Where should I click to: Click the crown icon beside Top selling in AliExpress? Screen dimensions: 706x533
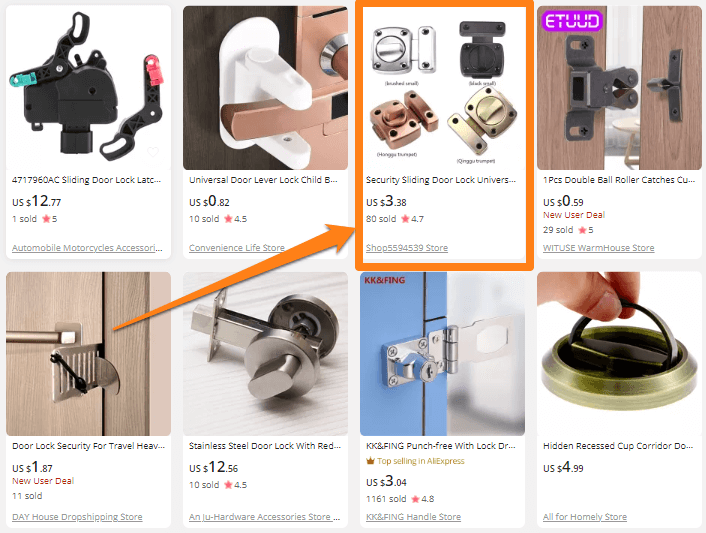coord(370,461)
